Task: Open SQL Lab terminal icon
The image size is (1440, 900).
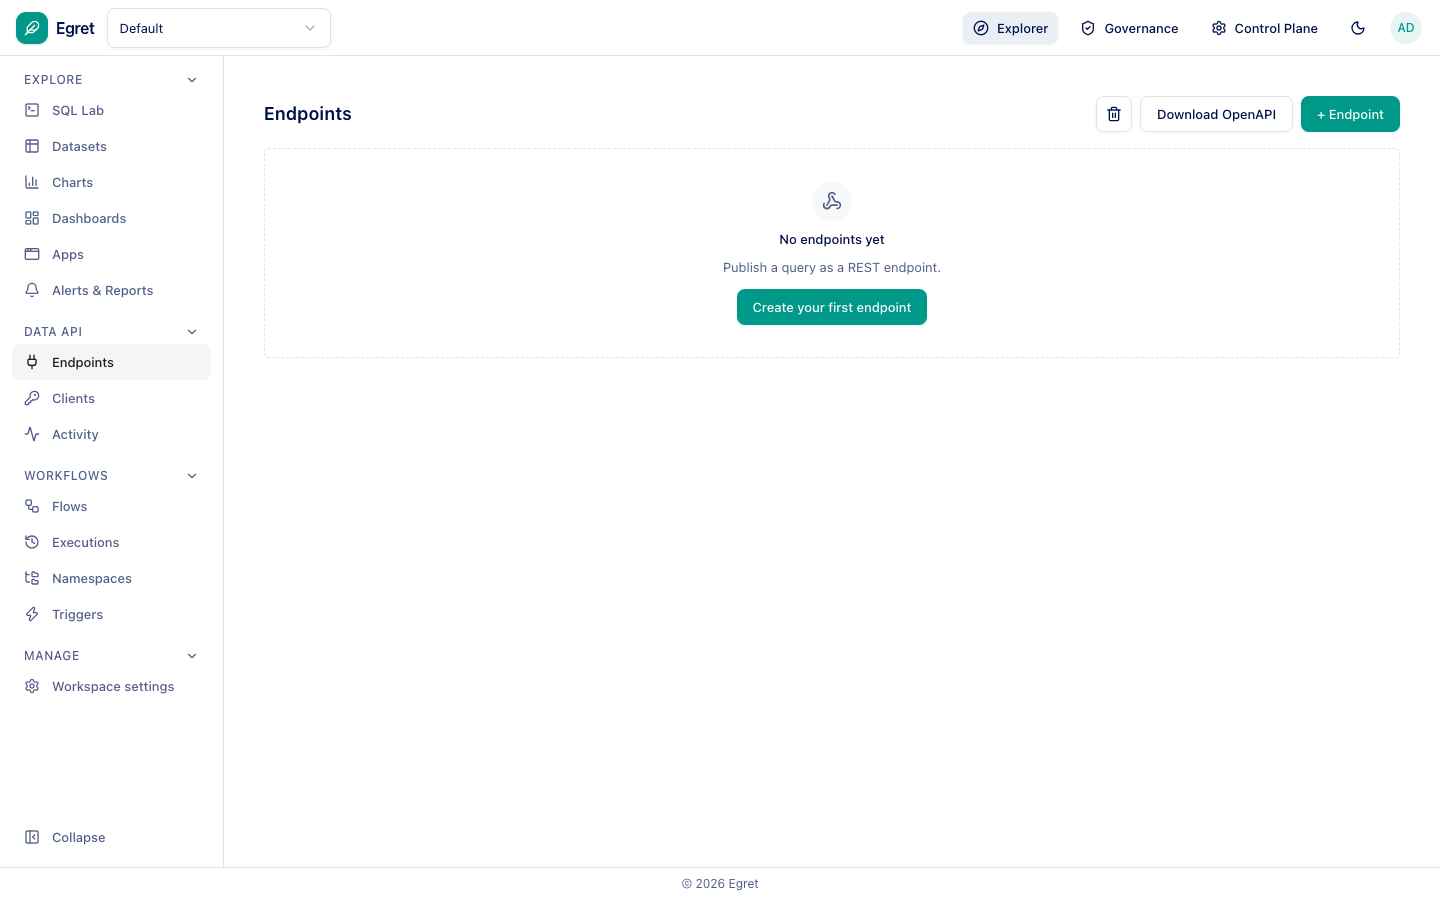Action: pyautogui.click(x=32, y=110)
